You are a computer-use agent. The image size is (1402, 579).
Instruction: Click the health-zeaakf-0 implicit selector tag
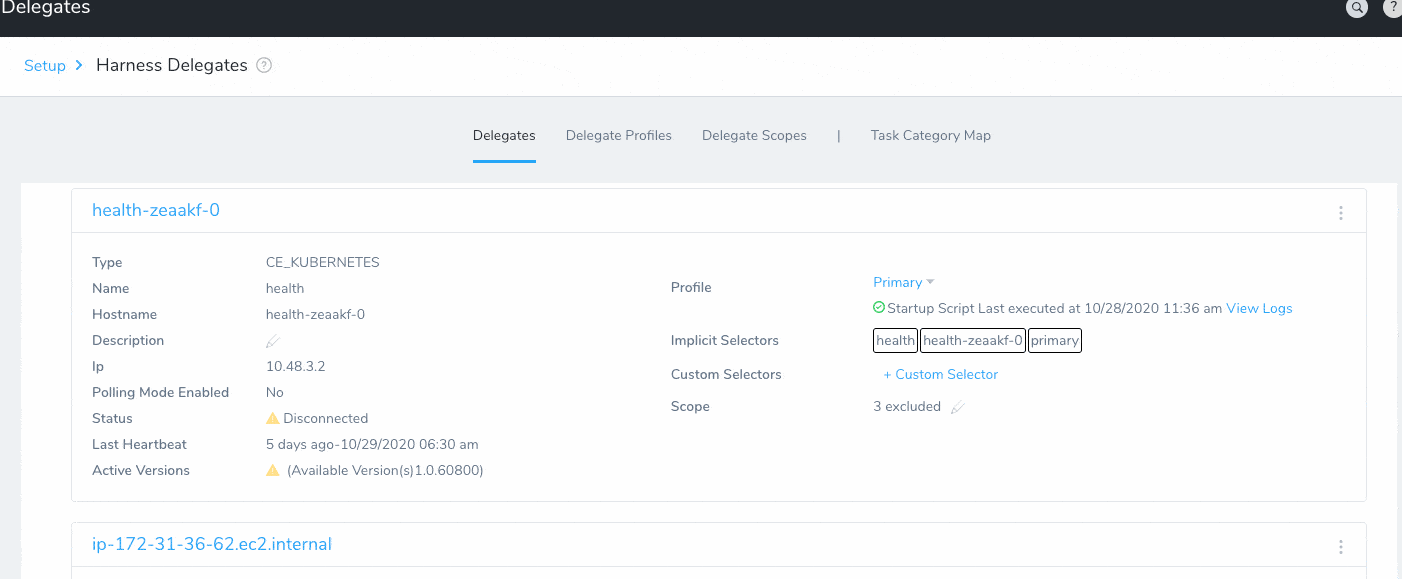(973, 340)
